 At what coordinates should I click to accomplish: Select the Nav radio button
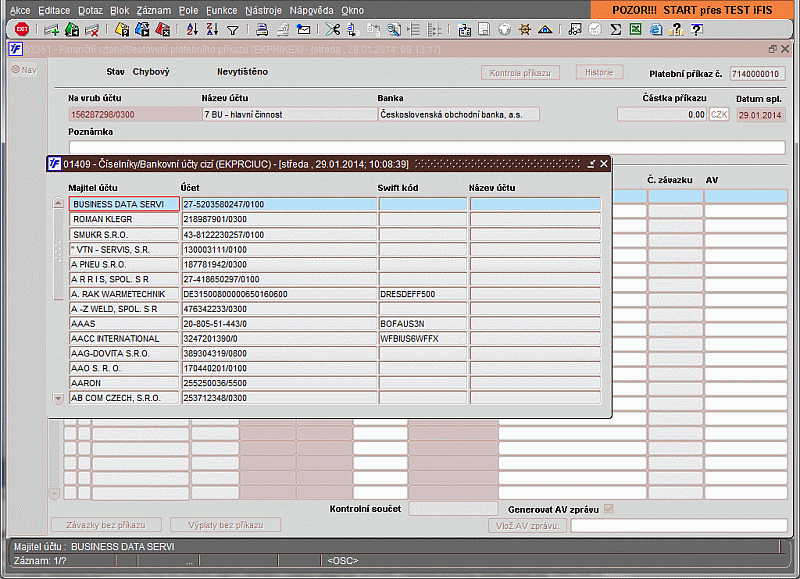click(x=15, y=69)
